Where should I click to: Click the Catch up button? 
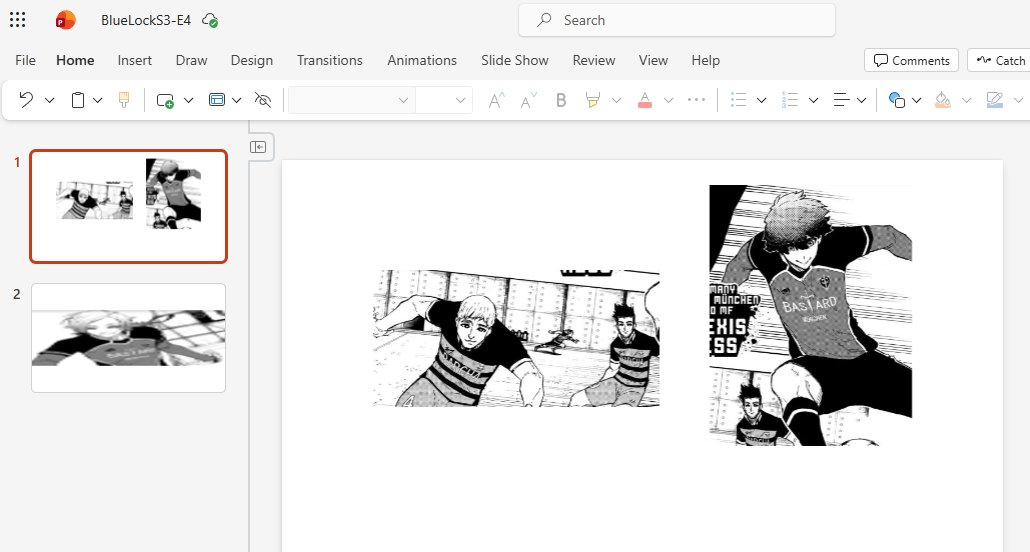[x=999, y=60]
